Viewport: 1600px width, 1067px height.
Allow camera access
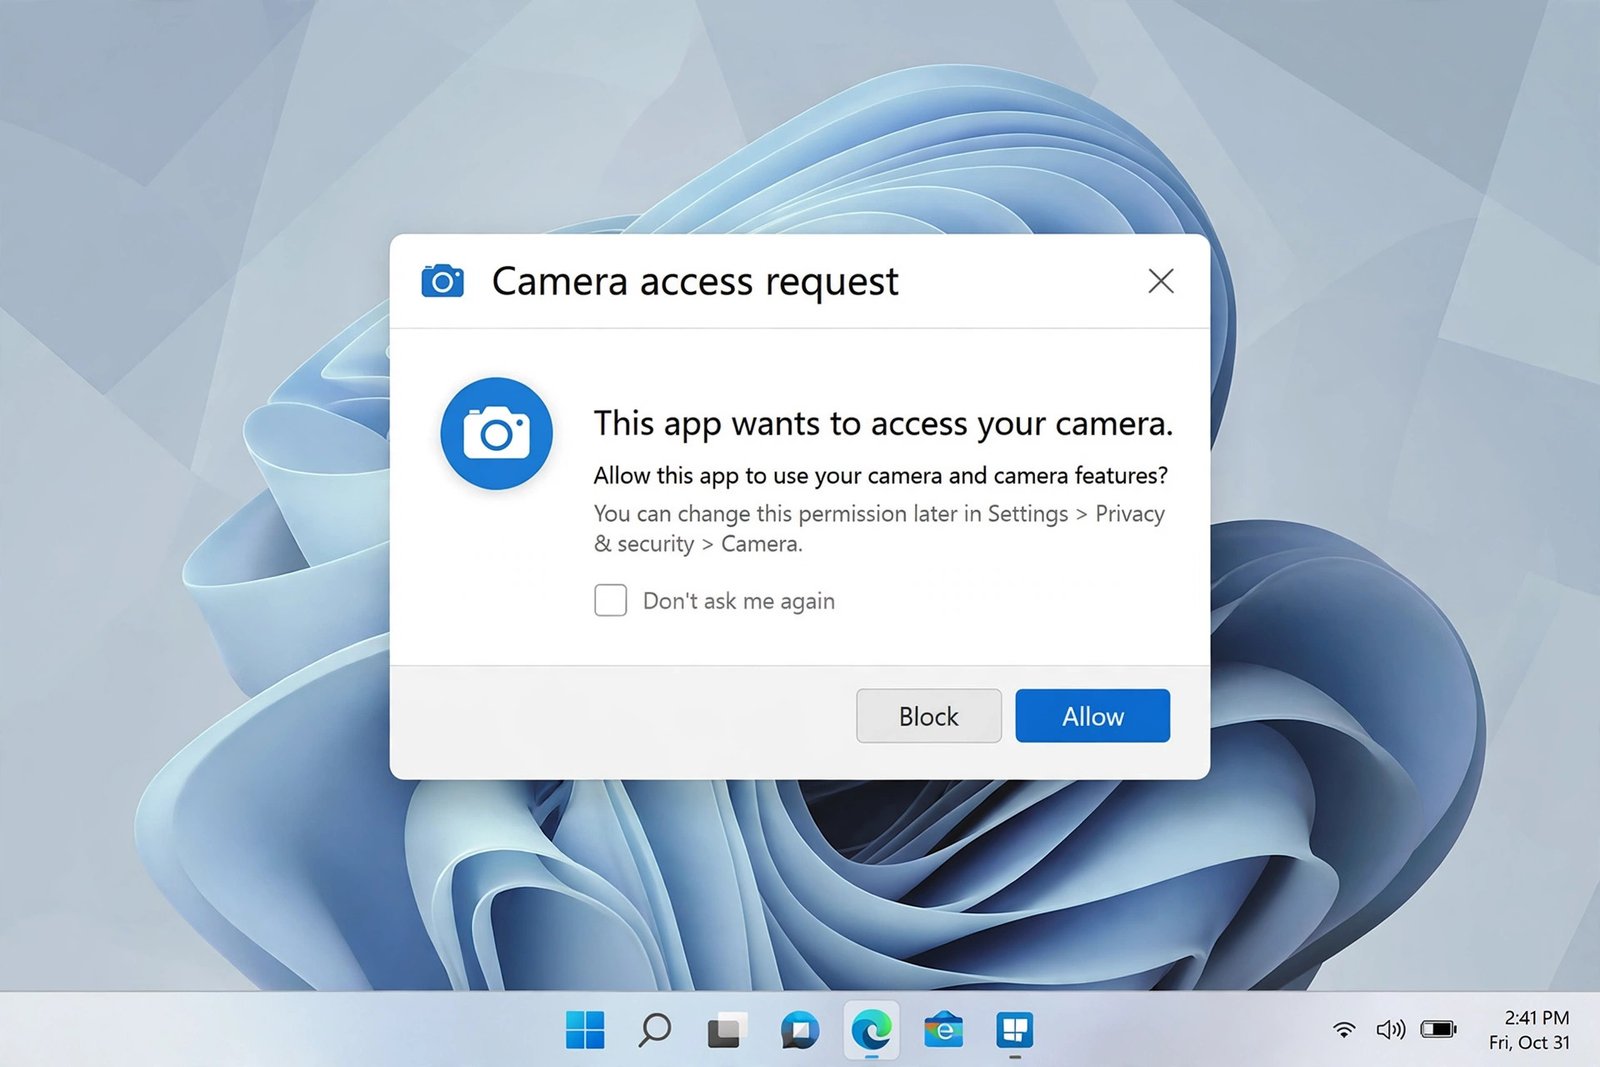[1092, 716]
